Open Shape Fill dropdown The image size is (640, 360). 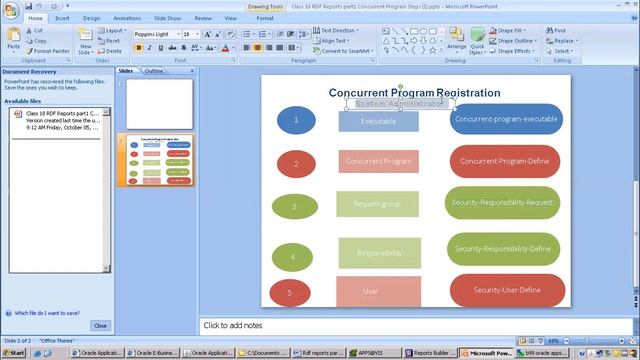pos(508,30)
